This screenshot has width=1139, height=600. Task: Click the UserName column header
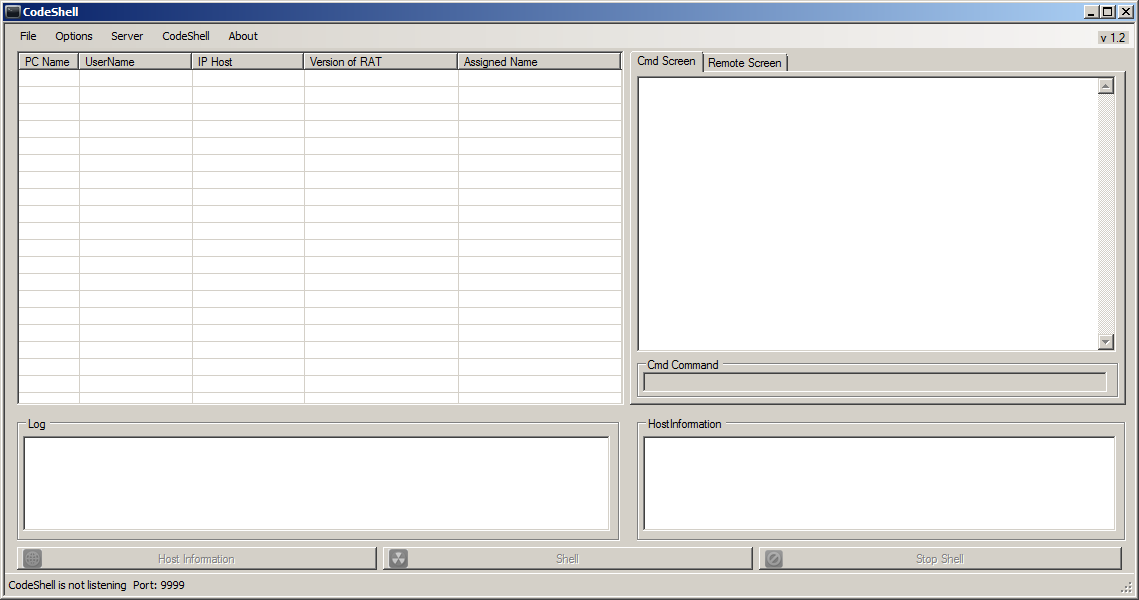tap(135, 62)
